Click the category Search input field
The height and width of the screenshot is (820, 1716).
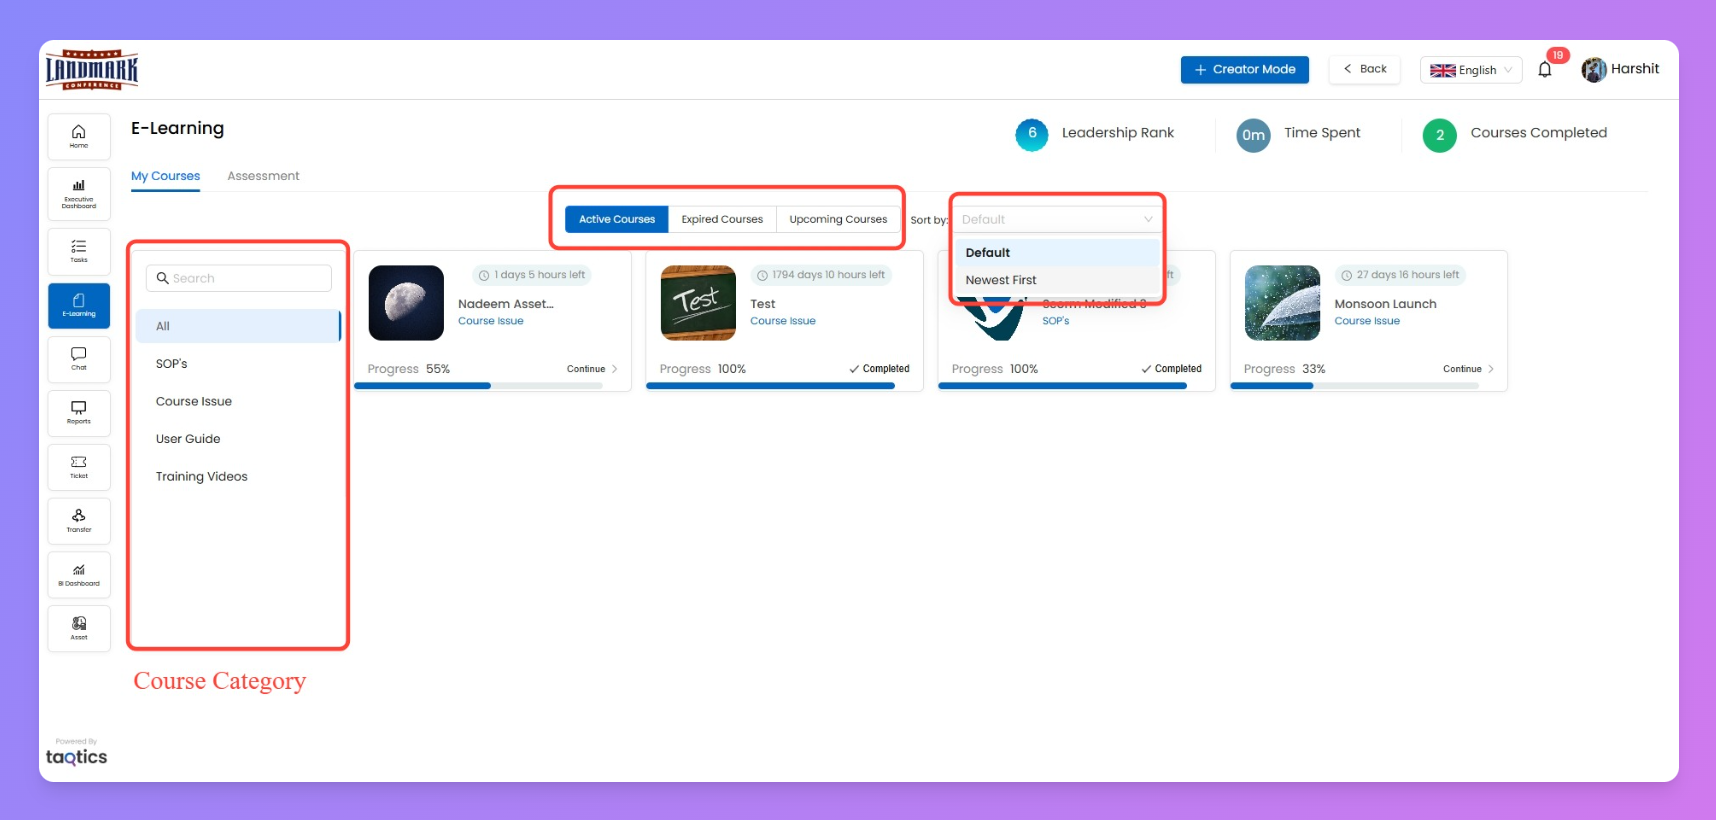pyautogui.click(x=239, y=278)
